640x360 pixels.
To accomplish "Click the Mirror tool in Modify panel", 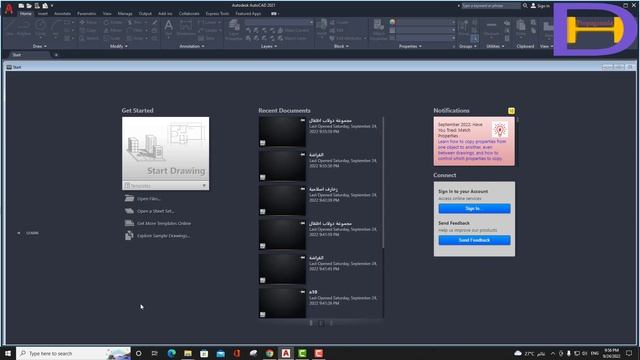I will [113, 30].
